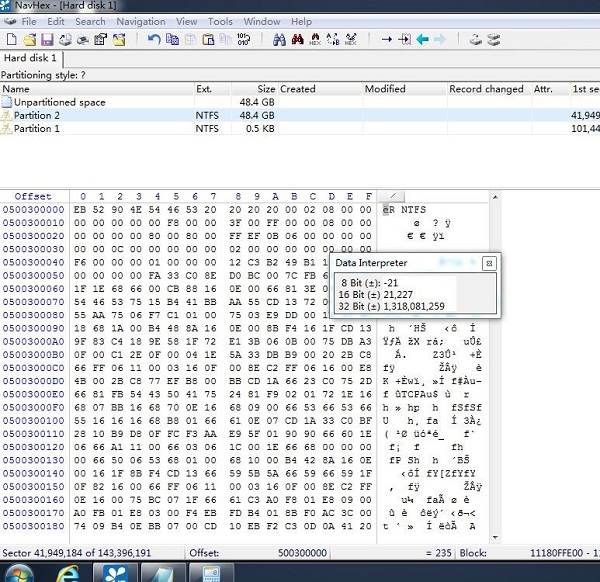Click the Partitioning style label

tap(43, 75)
